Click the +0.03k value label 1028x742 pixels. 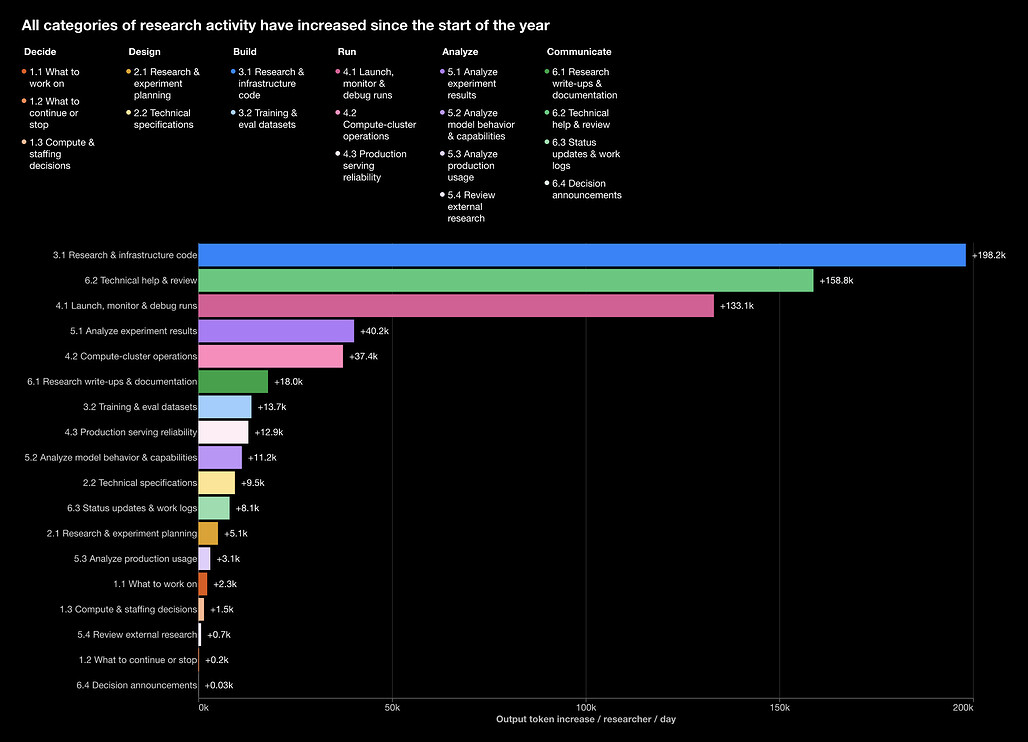tap(219, 686)
